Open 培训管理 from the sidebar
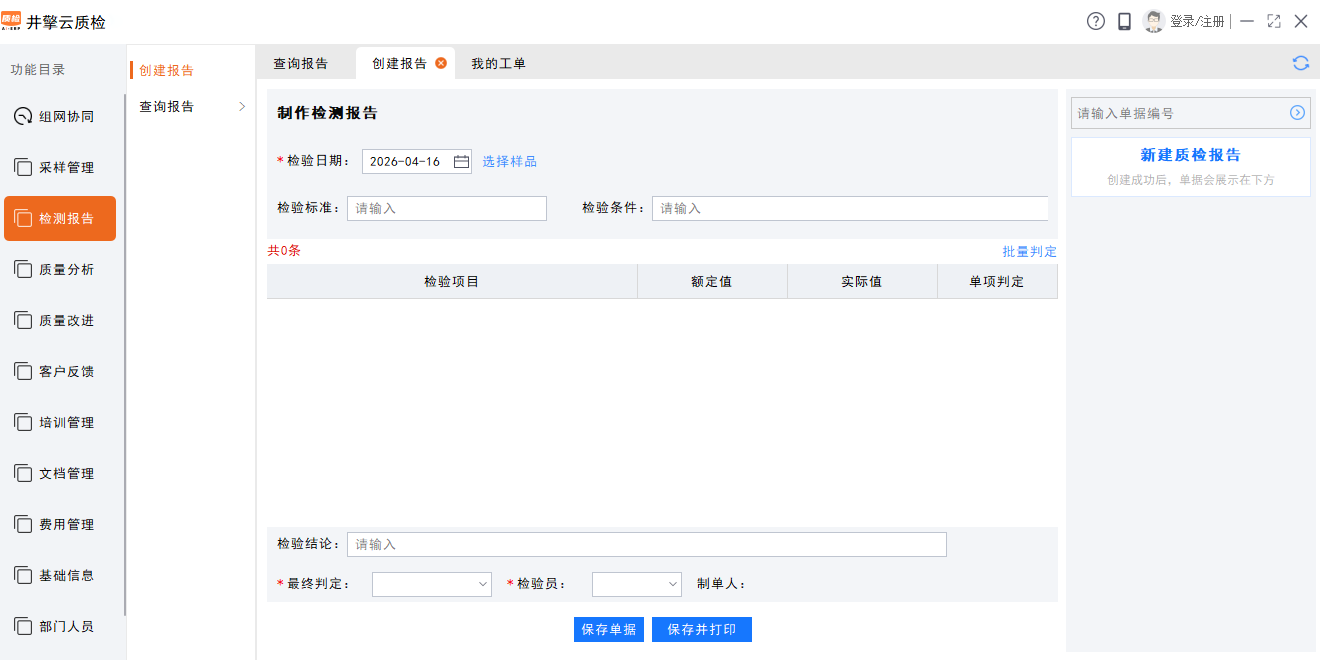Screen dimensions: 1320x660 click(60, 421)
